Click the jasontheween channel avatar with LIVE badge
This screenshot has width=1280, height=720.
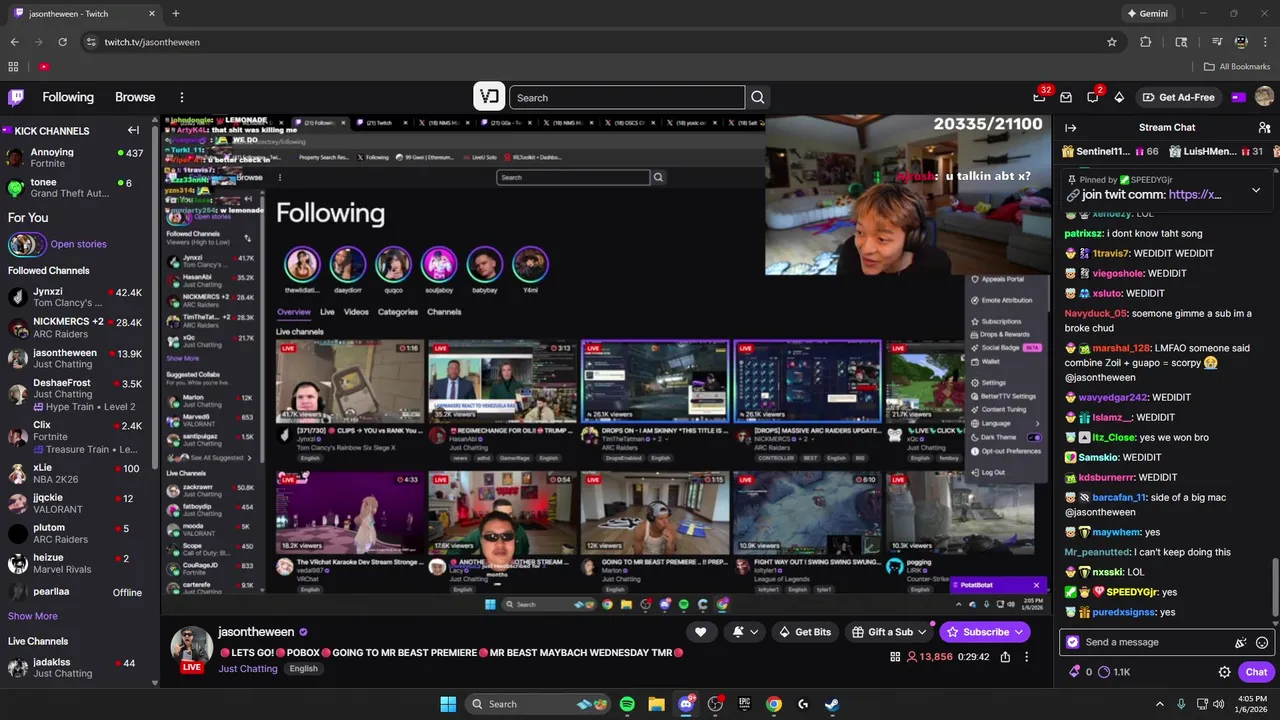pos(191,649)
